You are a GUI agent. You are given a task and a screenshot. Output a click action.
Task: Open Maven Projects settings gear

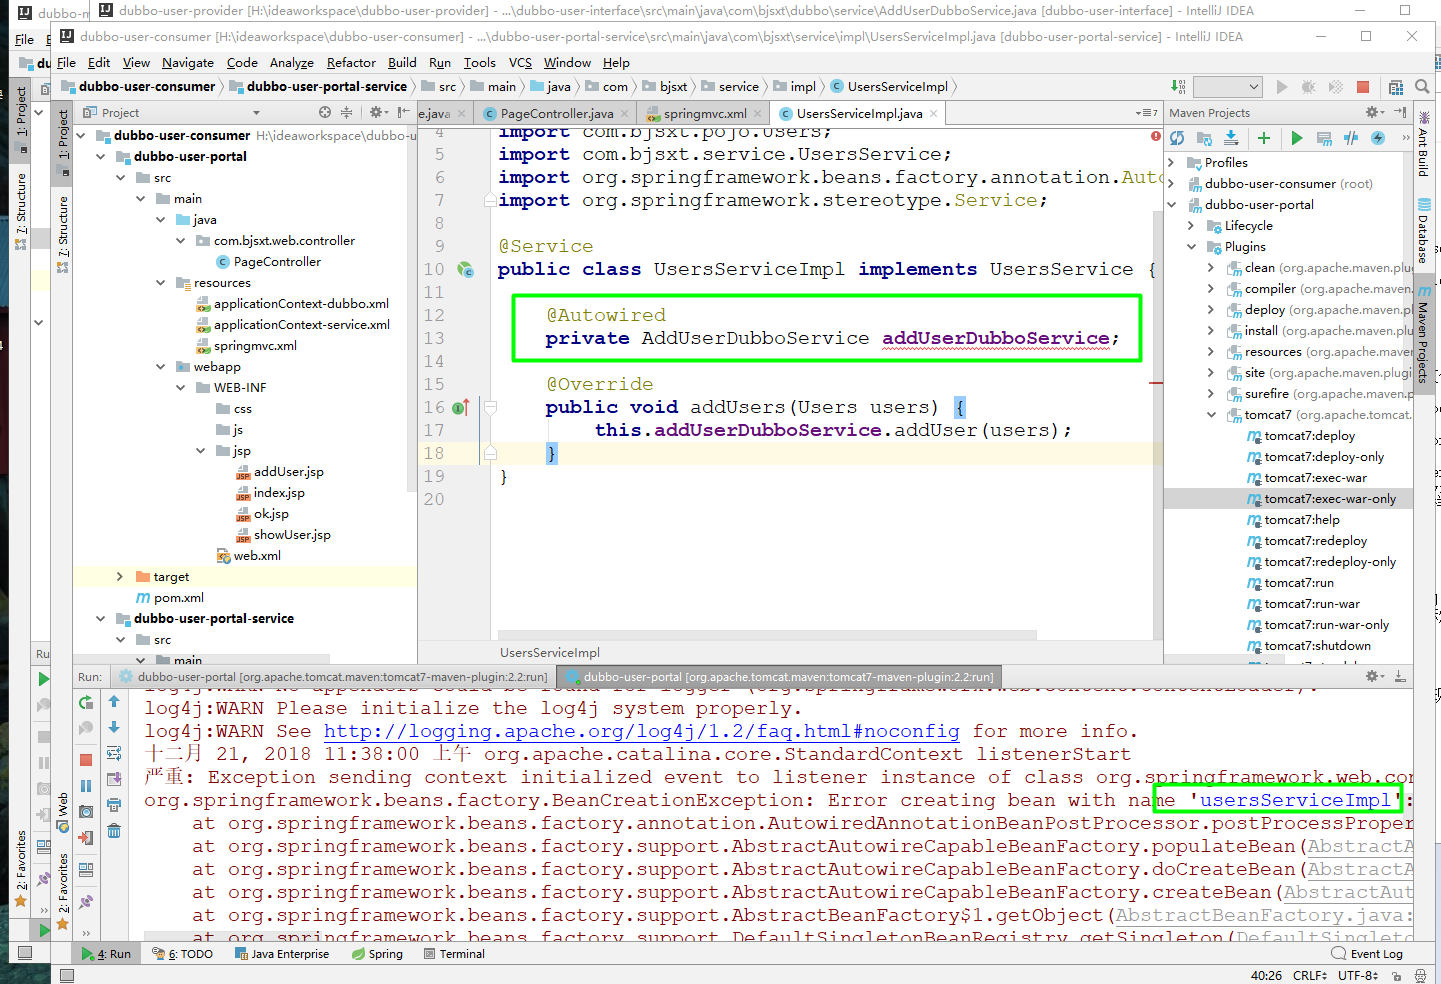(1375, 112)
